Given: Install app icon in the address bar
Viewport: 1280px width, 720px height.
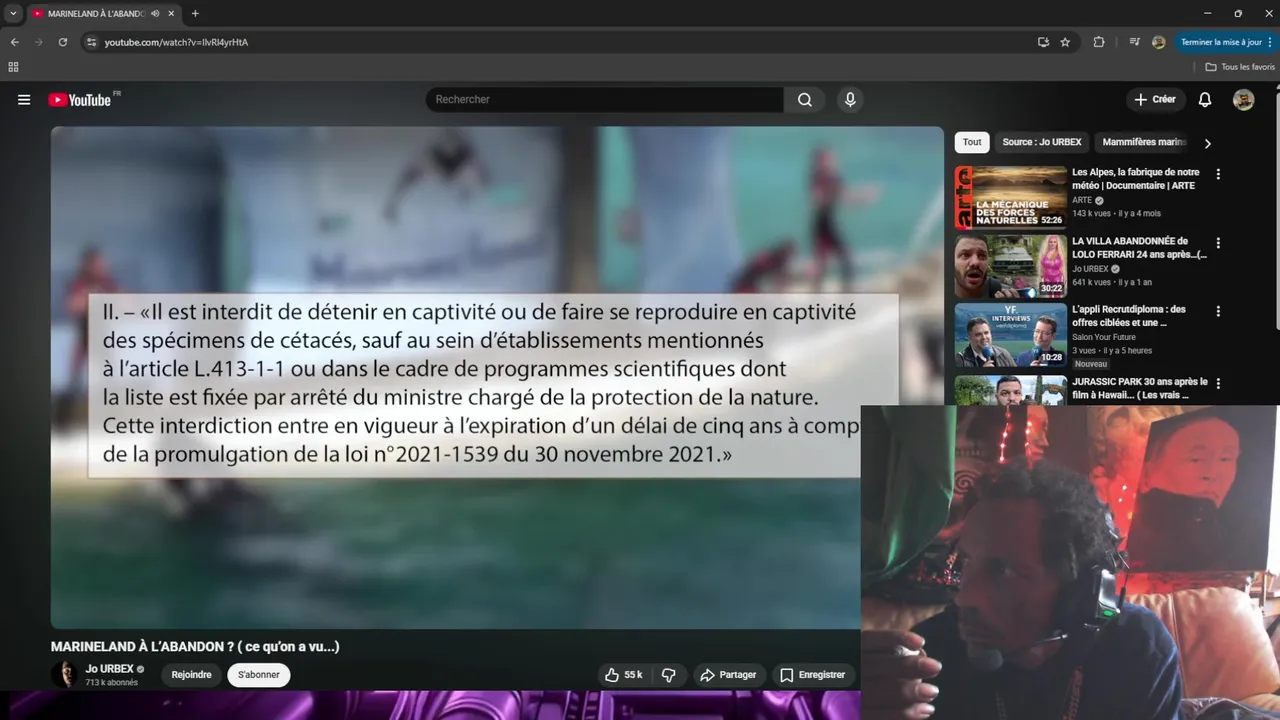Looking at the screenshot, I should 1043,42.
